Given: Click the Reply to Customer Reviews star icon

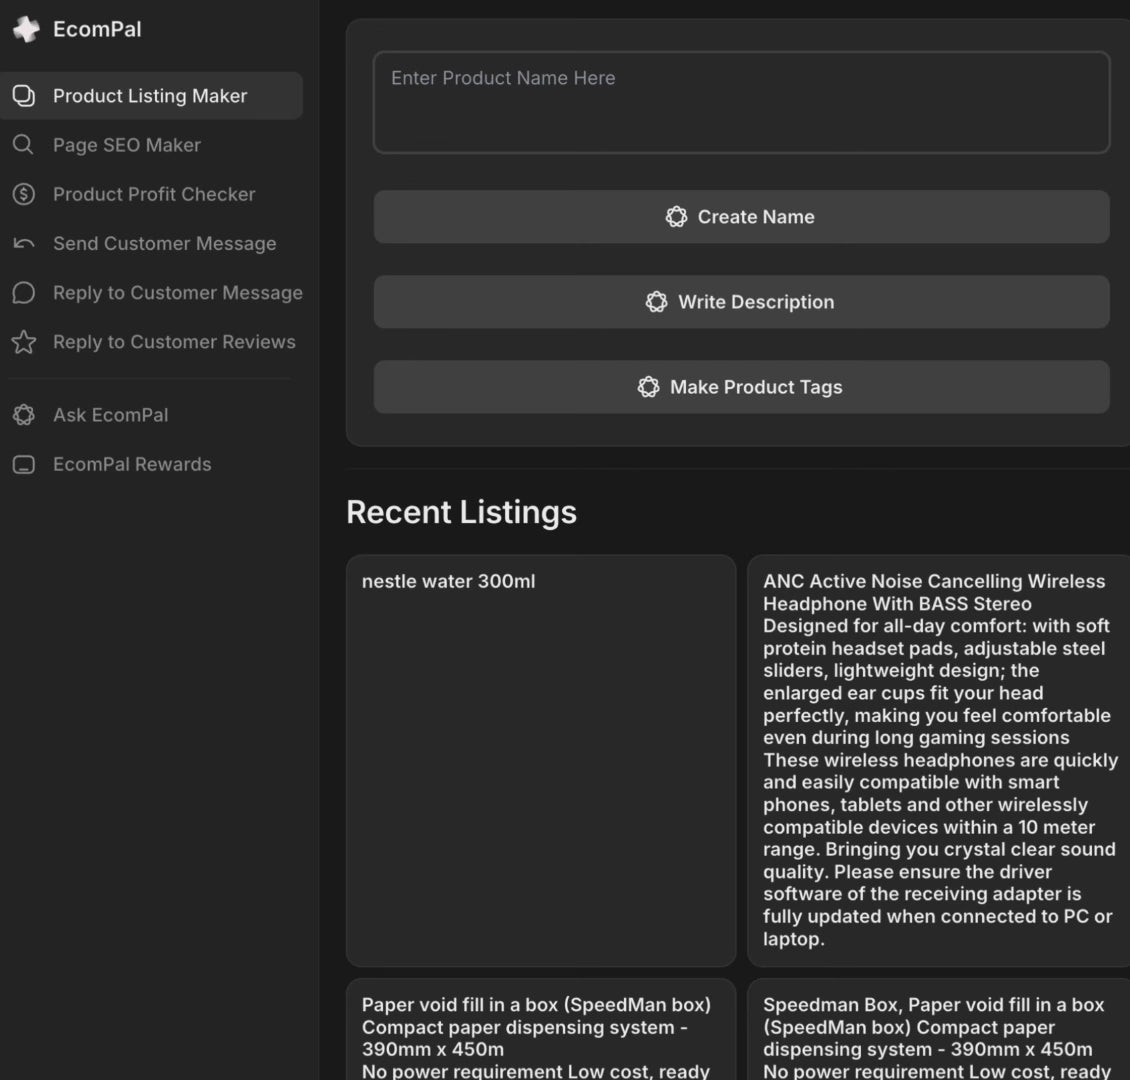Looking at the screenshot, I should coord(23,342).
